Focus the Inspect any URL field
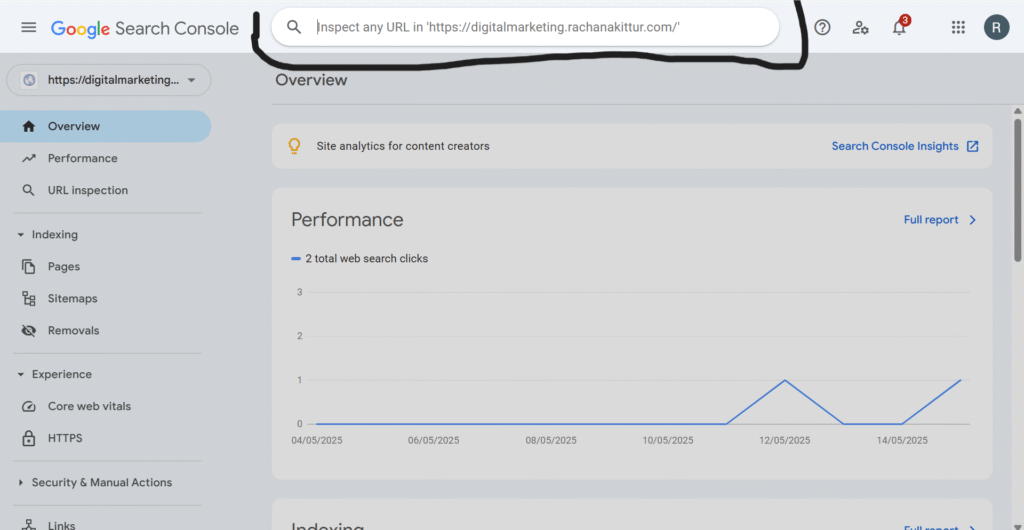Screen dimensions: 1024x530 [525, 27]
